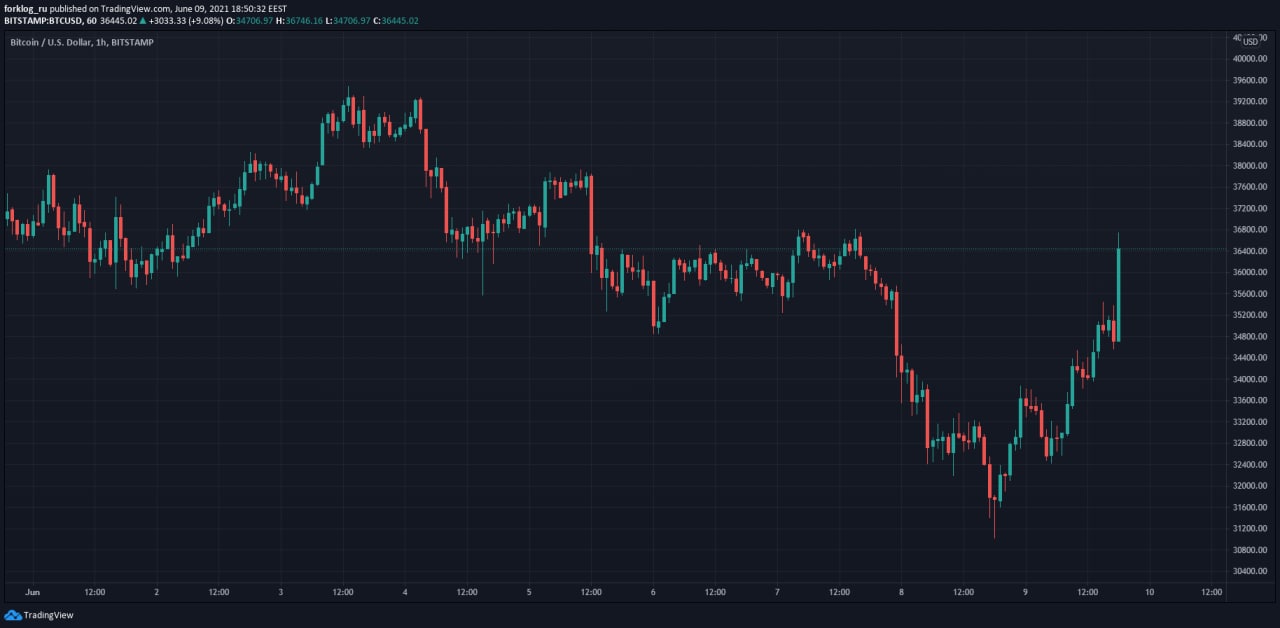Click the 32000.00 price scale label
This screenshot has width=1280, height=628.
point(1250,486)
